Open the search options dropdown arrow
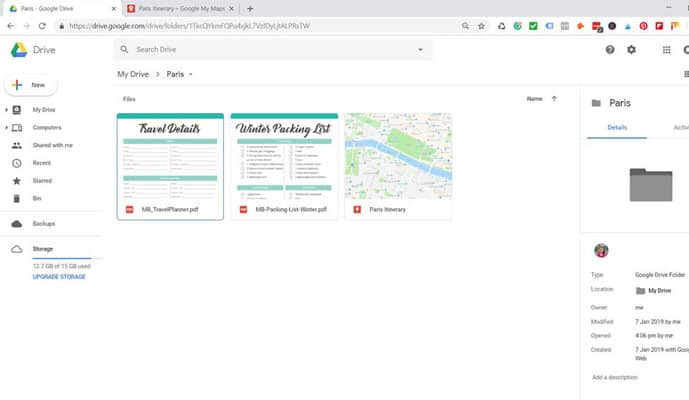Screen dimensions: 689x400 (420, 50)
